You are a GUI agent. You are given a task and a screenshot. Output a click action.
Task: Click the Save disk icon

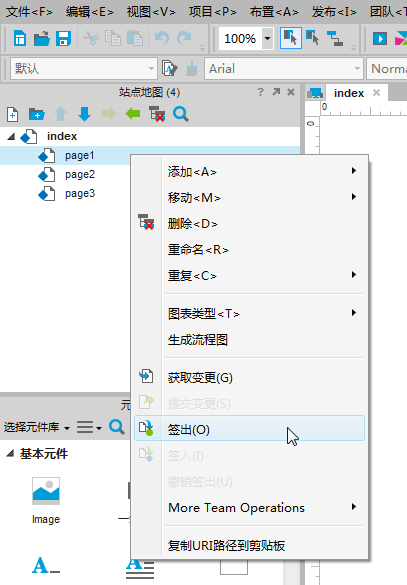(63, 38)
